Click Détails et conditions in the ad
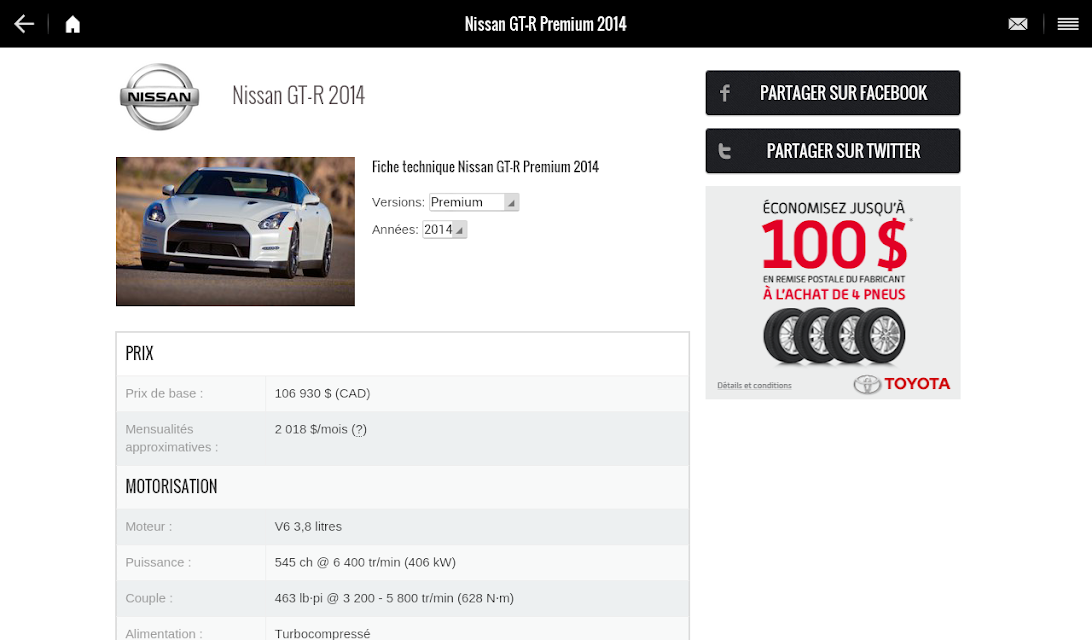This screenshot has width=1092, height=640. [x=754, y=385]
